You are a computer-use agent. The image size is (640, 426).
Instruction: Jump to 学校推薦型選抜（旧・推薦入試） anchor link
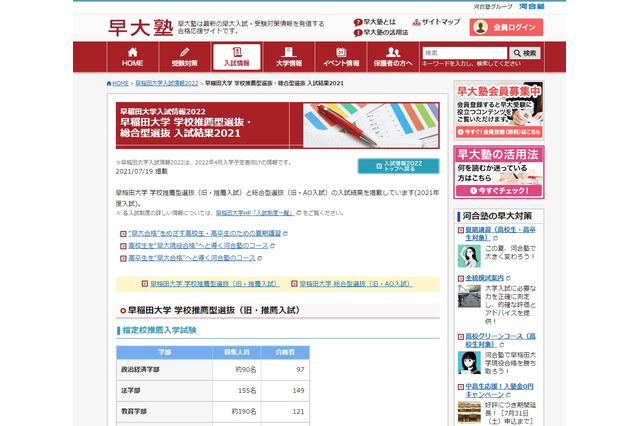(215, 284)
